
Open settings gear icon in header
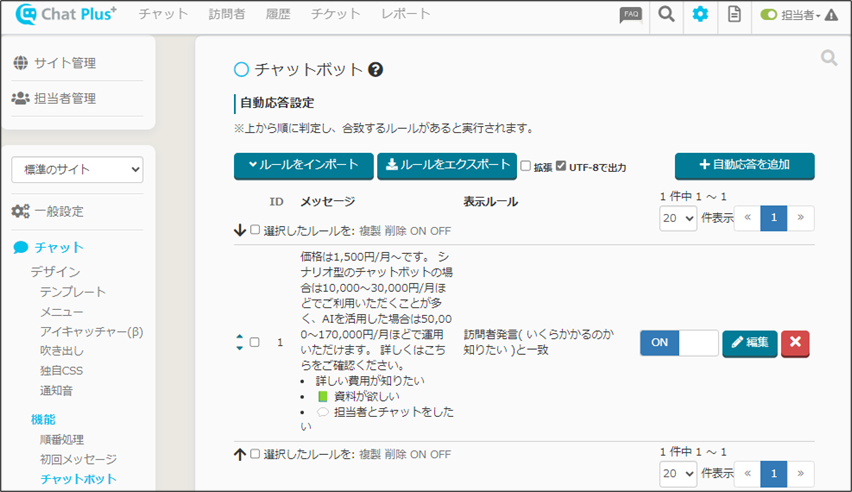coord(700,15)
